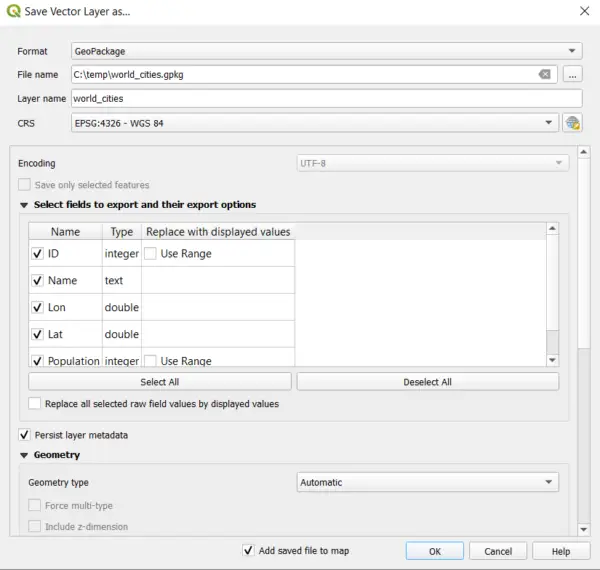
Task: Disable Persist layer metadata
Action: 25,435
